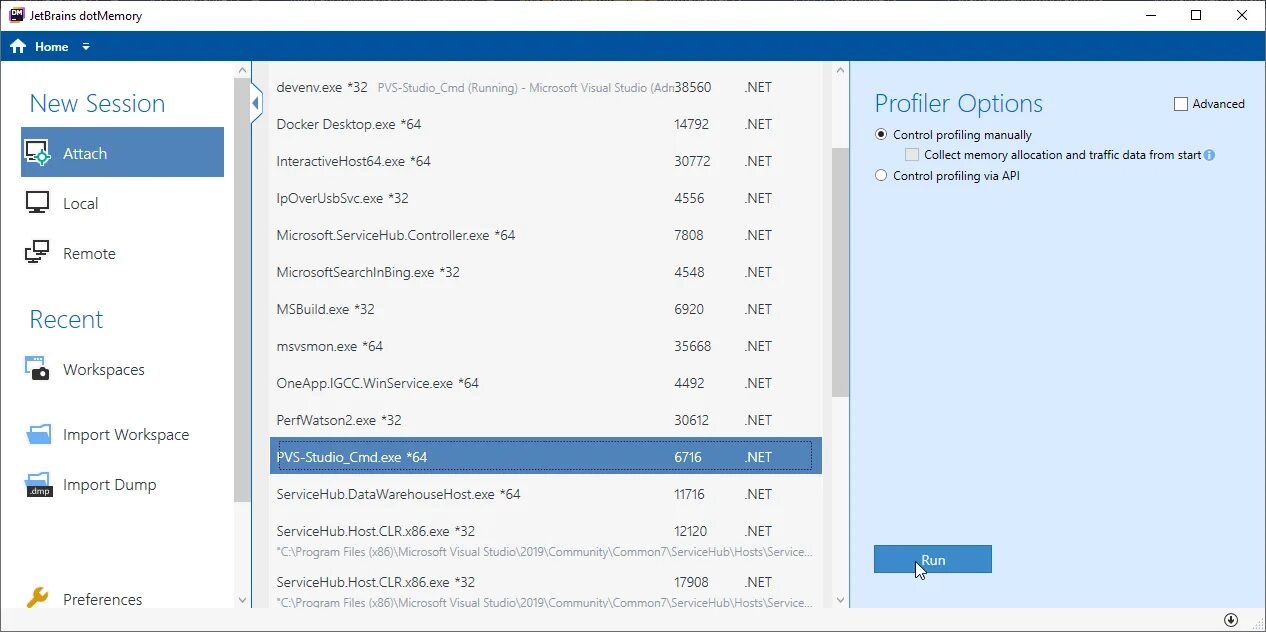Click the Import Dump folder icon

click(38, 484)
